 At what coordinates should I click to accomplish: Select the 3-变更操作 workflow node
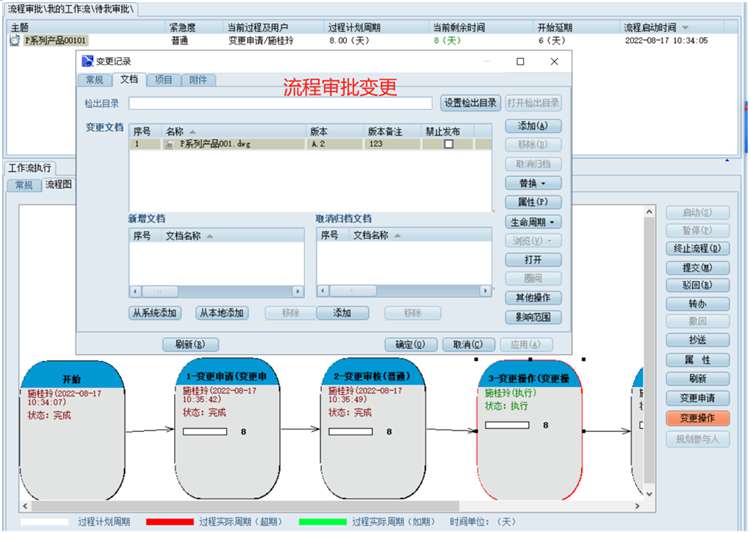(x=528, y=428)
